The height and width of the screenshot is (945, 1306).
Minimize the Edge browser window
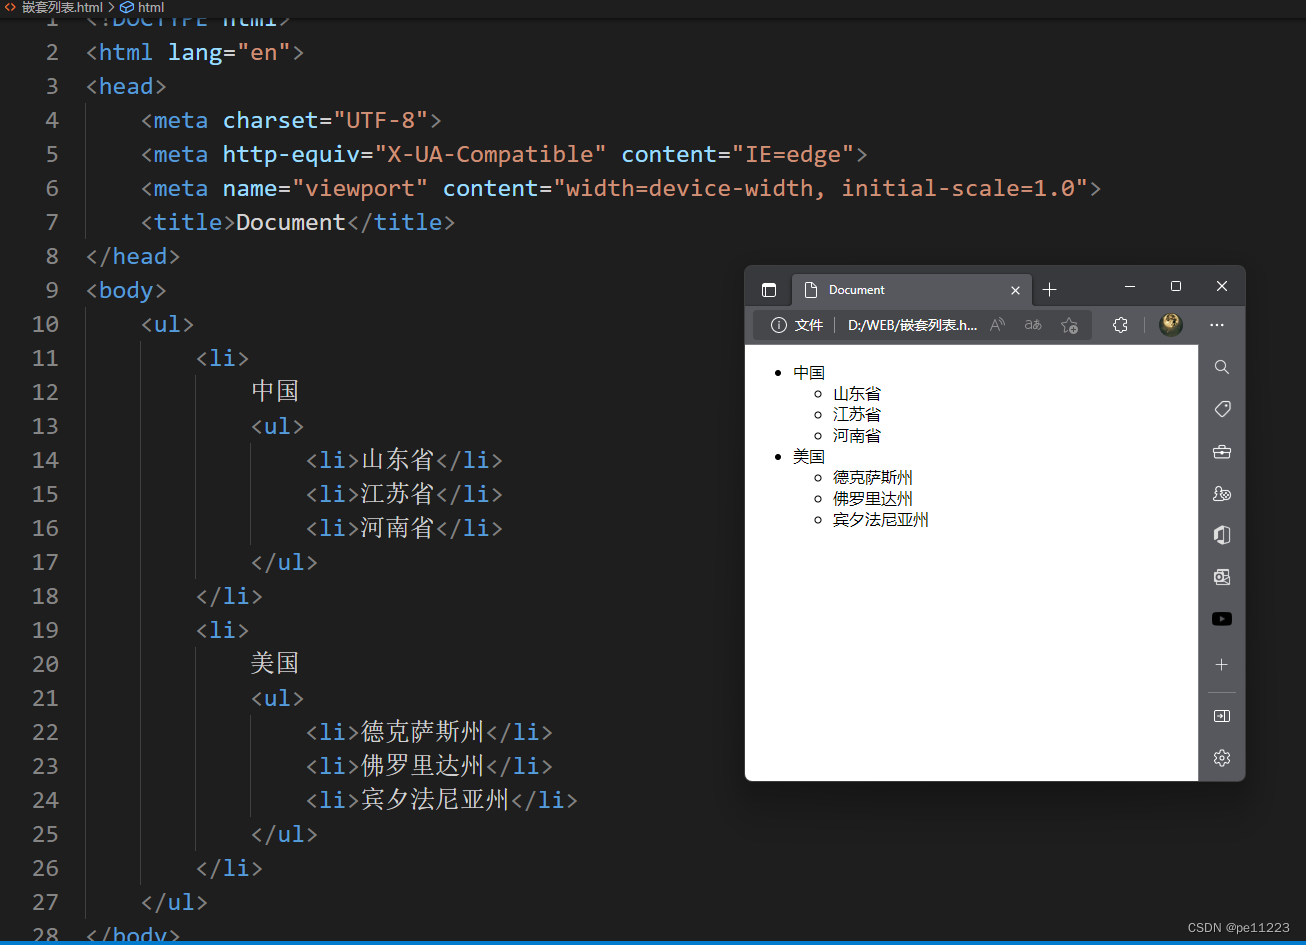pyautogui.click(x=1130, y=287)
